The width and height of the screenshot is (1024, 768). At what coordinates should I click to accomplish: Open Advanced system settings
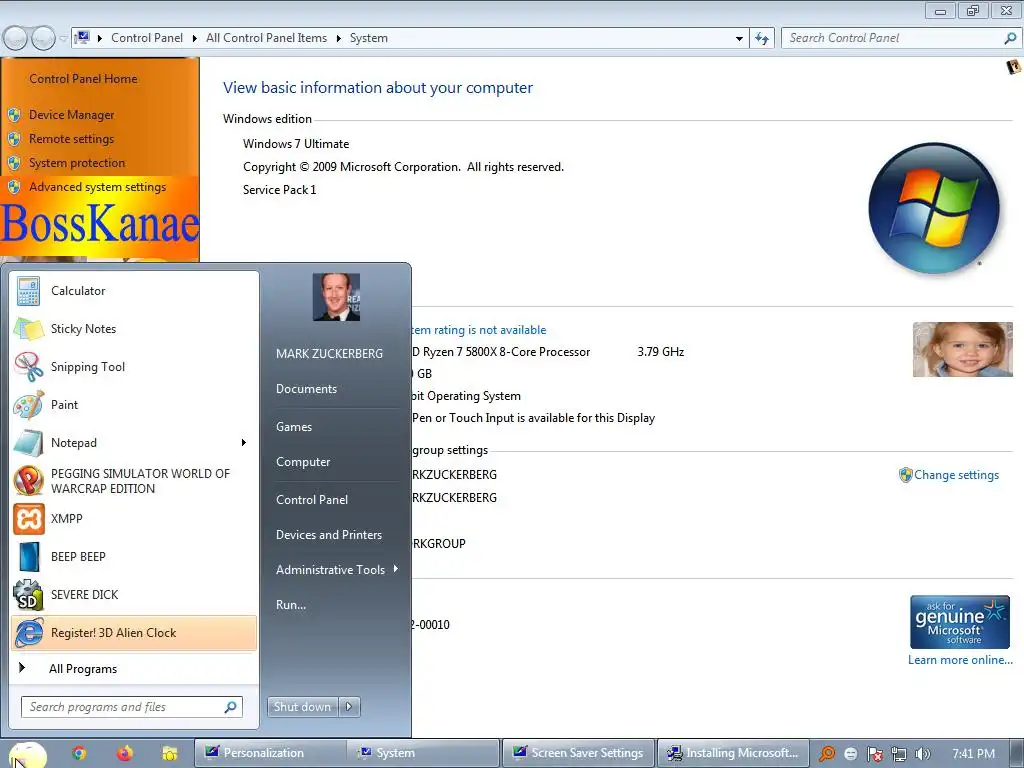point(97,187)
